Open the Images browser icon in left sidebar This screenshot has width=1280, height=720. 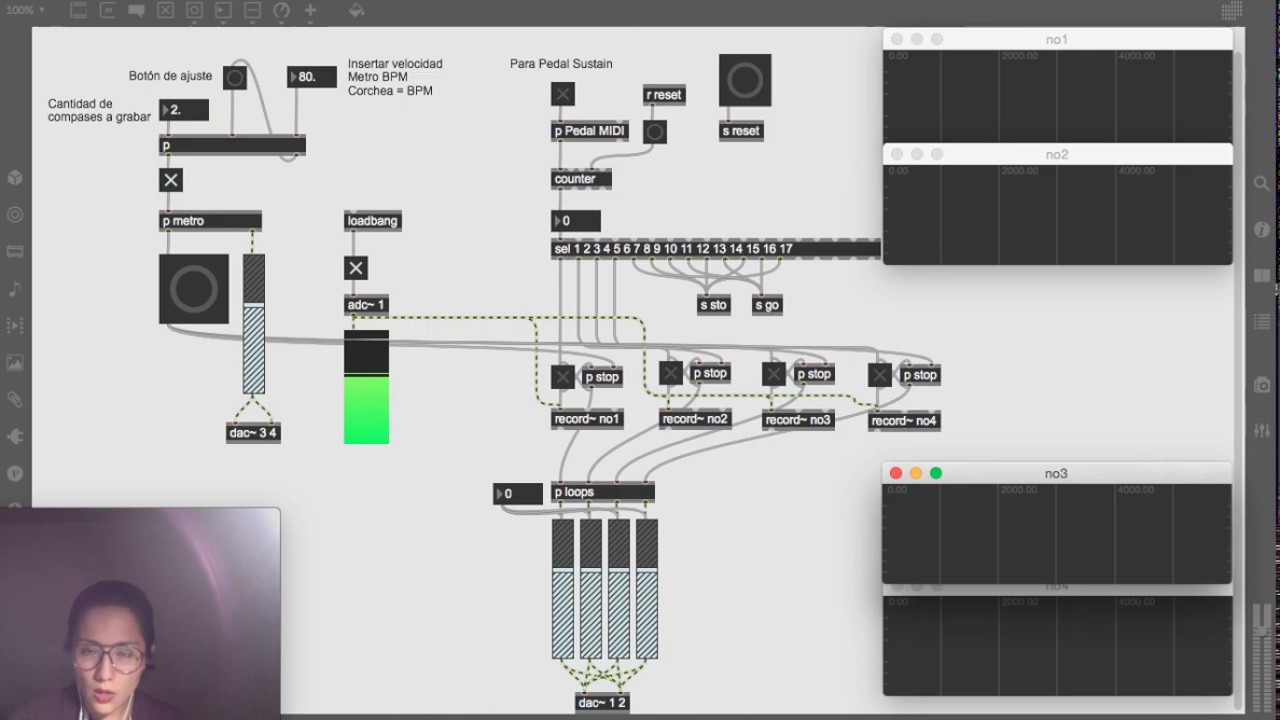point(15,362)
